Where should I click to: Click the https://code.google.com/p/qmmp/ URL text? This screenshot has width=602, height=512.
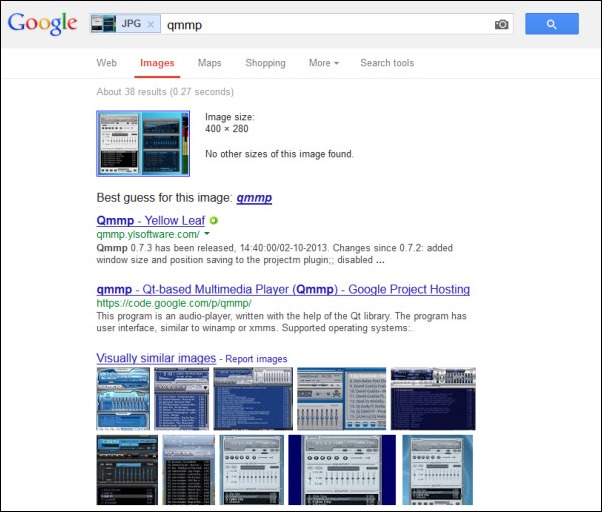click(x=174, y=303)
